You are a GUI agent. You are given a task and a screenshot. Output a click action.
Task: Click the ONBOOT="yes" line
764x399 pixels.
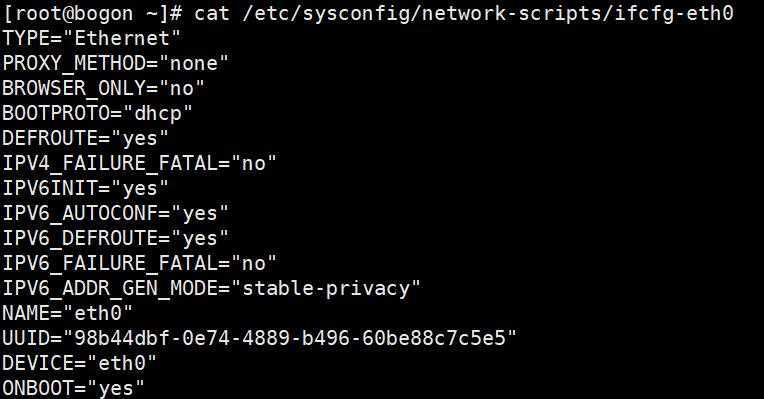pos(74,388)
